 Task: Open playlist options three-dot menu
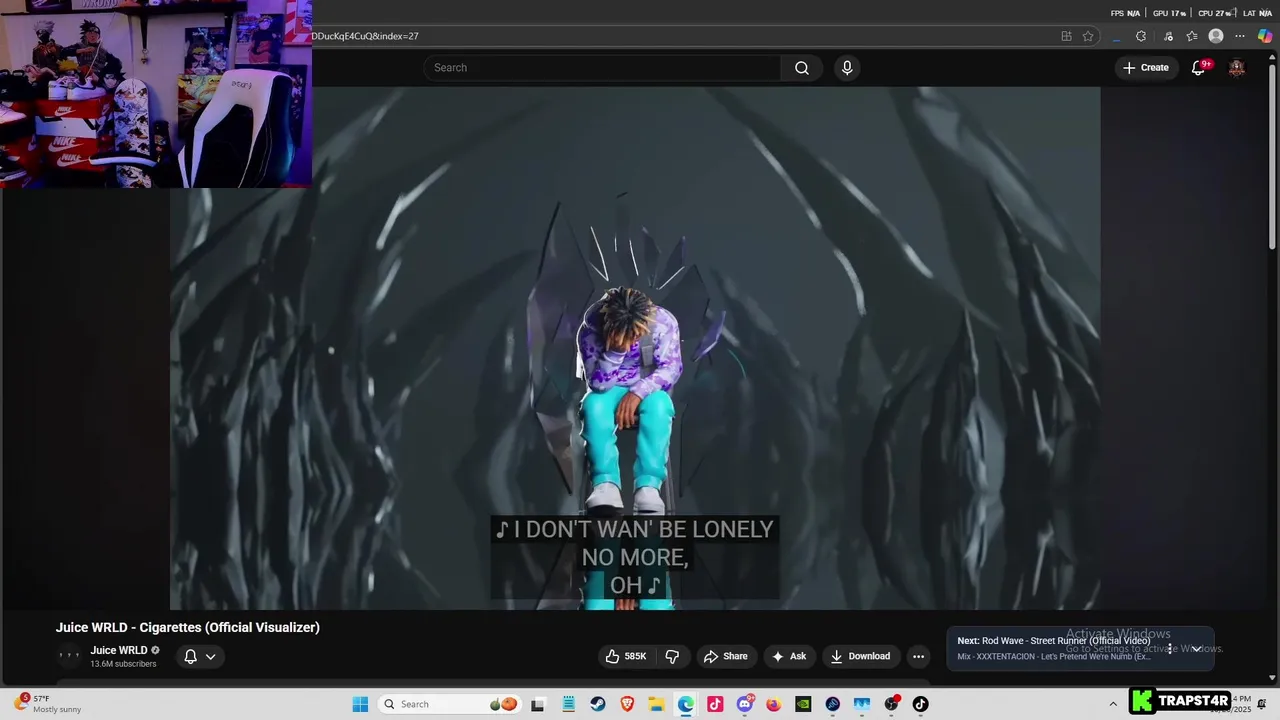point(1169,649)
